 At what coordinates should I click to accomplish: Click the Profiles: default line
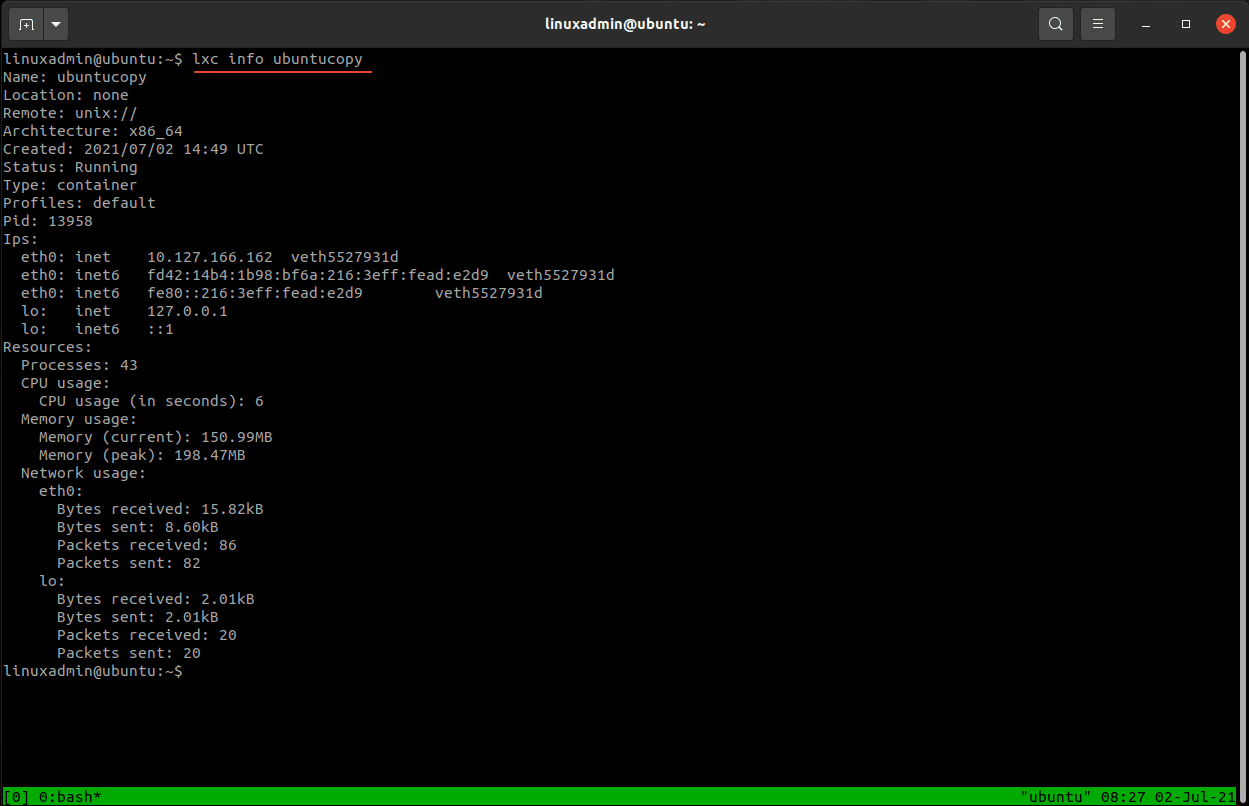(x=79, y=203)
